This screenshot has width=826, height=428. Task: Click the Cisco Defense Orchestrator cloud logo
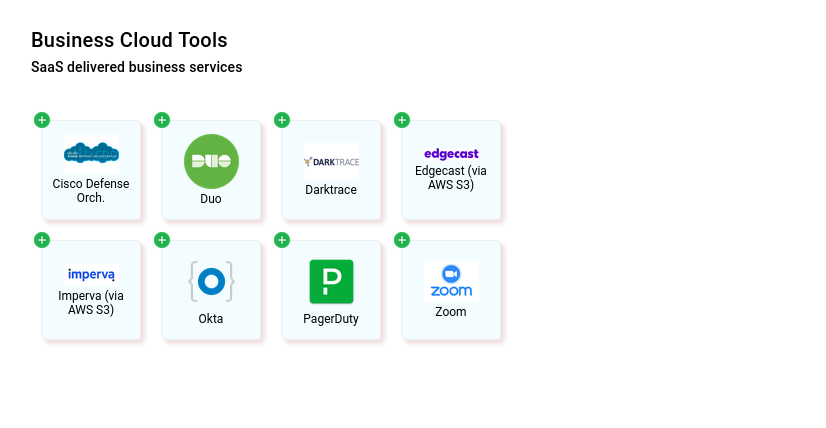(91, 154)
